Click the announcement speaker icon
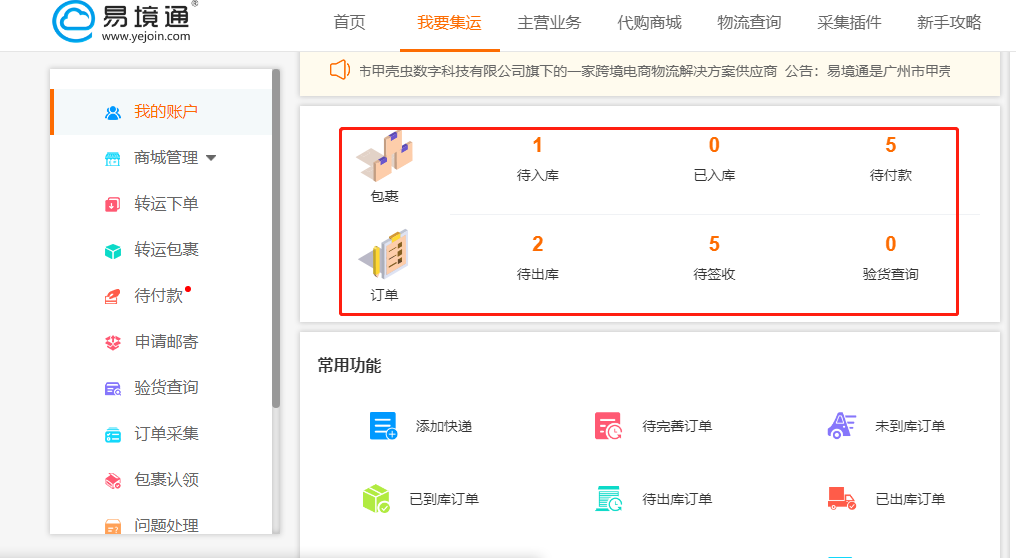Screen dimensions: 1016x558 pyautogui.click(x=340, y=70)
